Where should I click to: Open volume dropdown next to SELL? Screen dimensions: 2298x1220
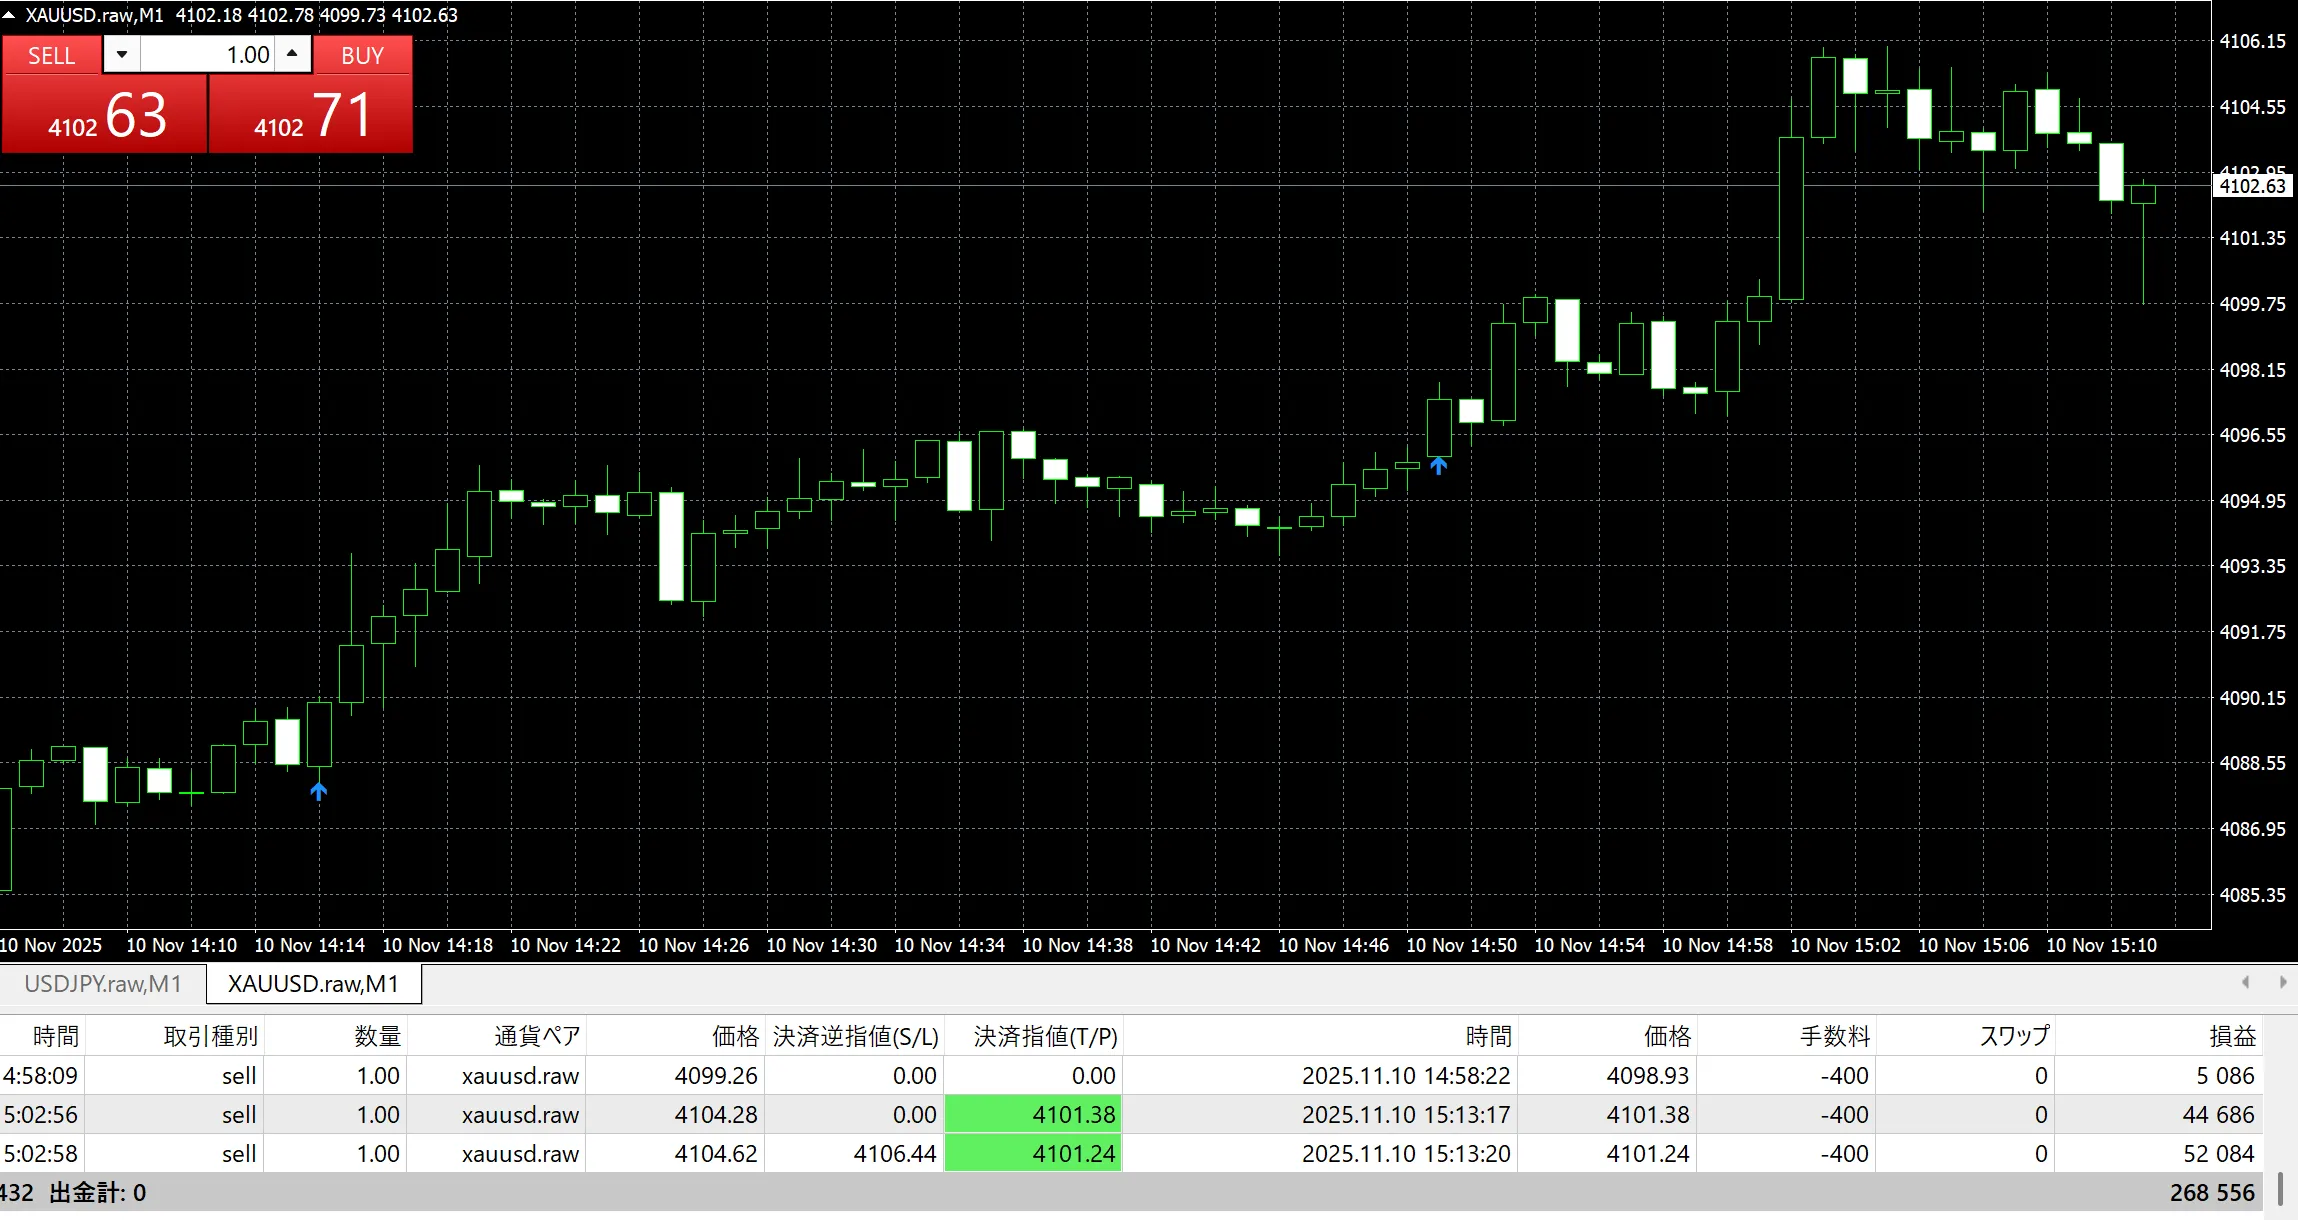point(121,54)
